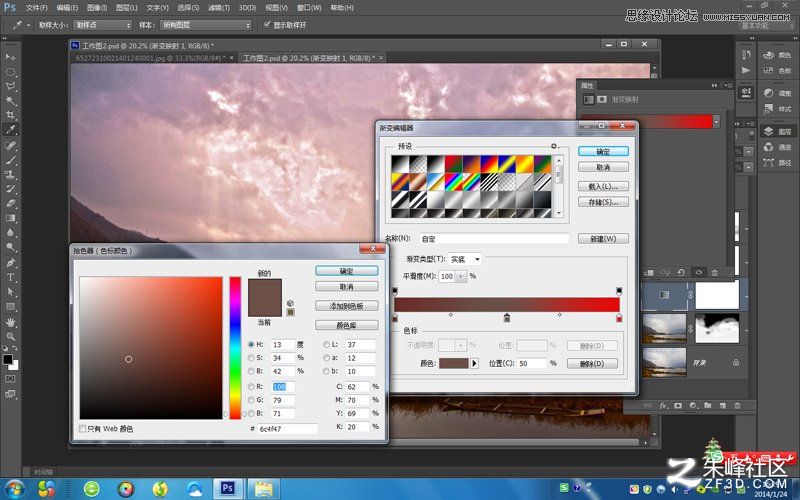Viewport: 800px width, 500px height.
Task: Select the Elliptical Marquee tool
Action: pyautogui.click(x=10, y=72)
